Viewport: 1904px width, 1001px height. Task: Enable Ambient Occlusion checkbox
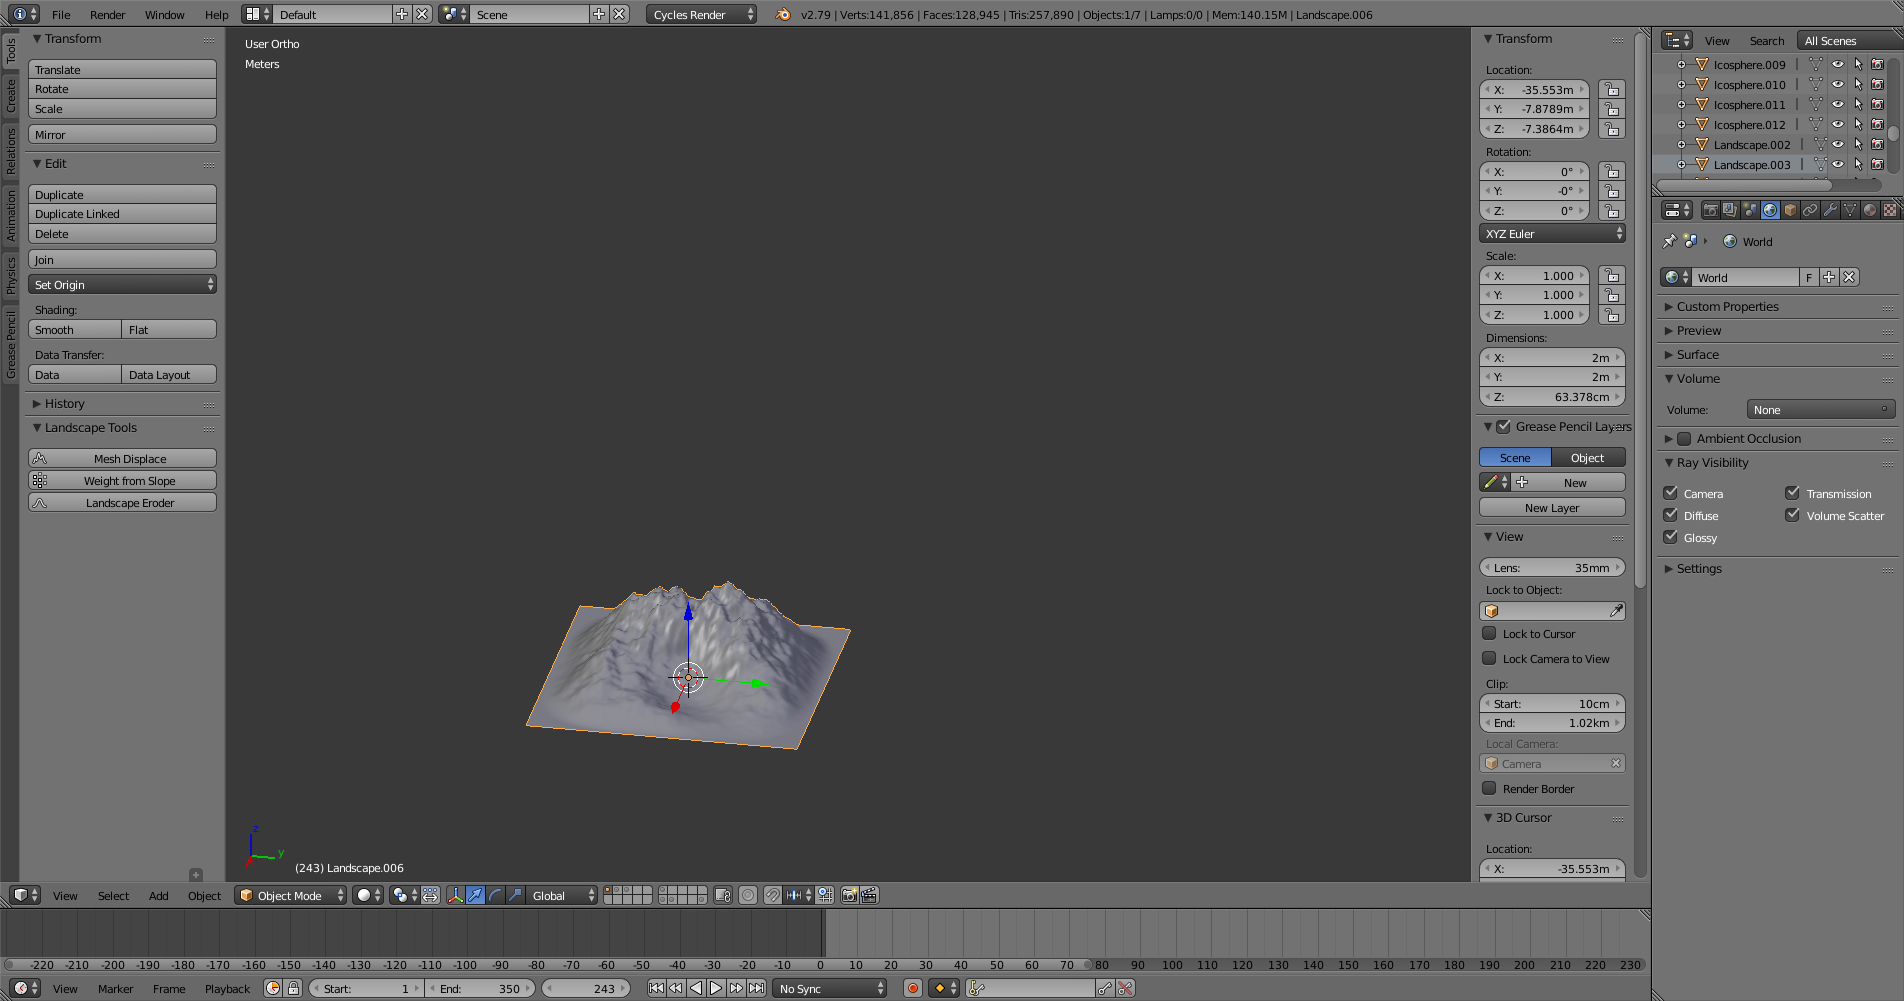[1684, 438]
